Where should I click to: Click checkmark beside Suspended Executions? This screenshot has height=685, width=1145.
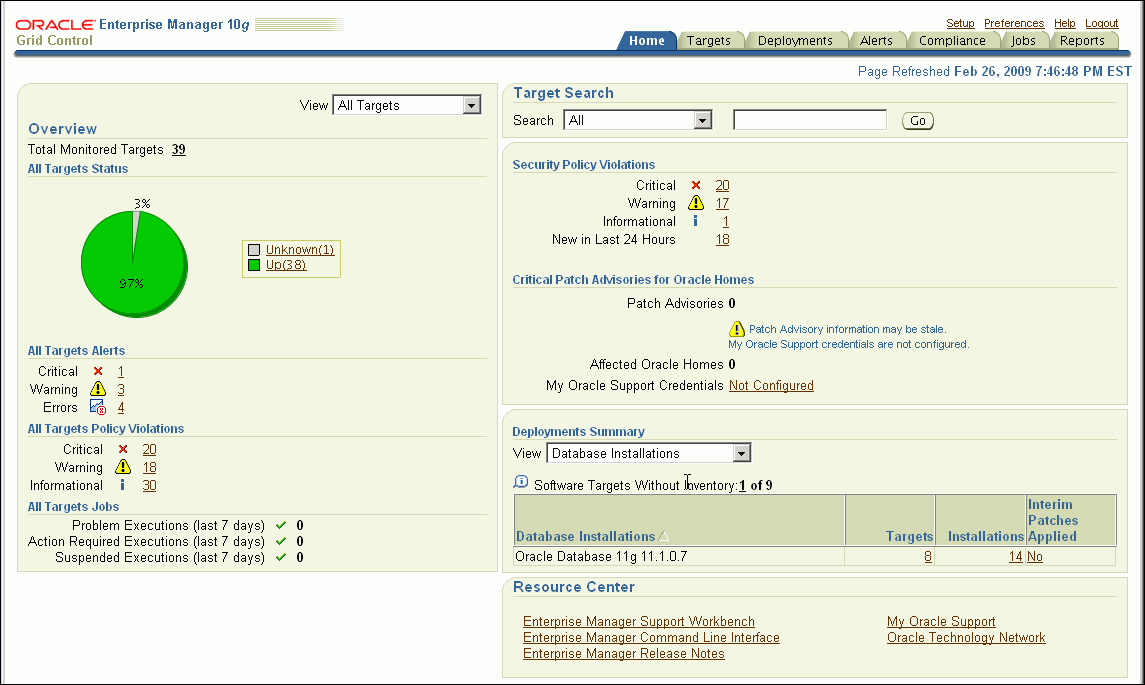(280, 557)
